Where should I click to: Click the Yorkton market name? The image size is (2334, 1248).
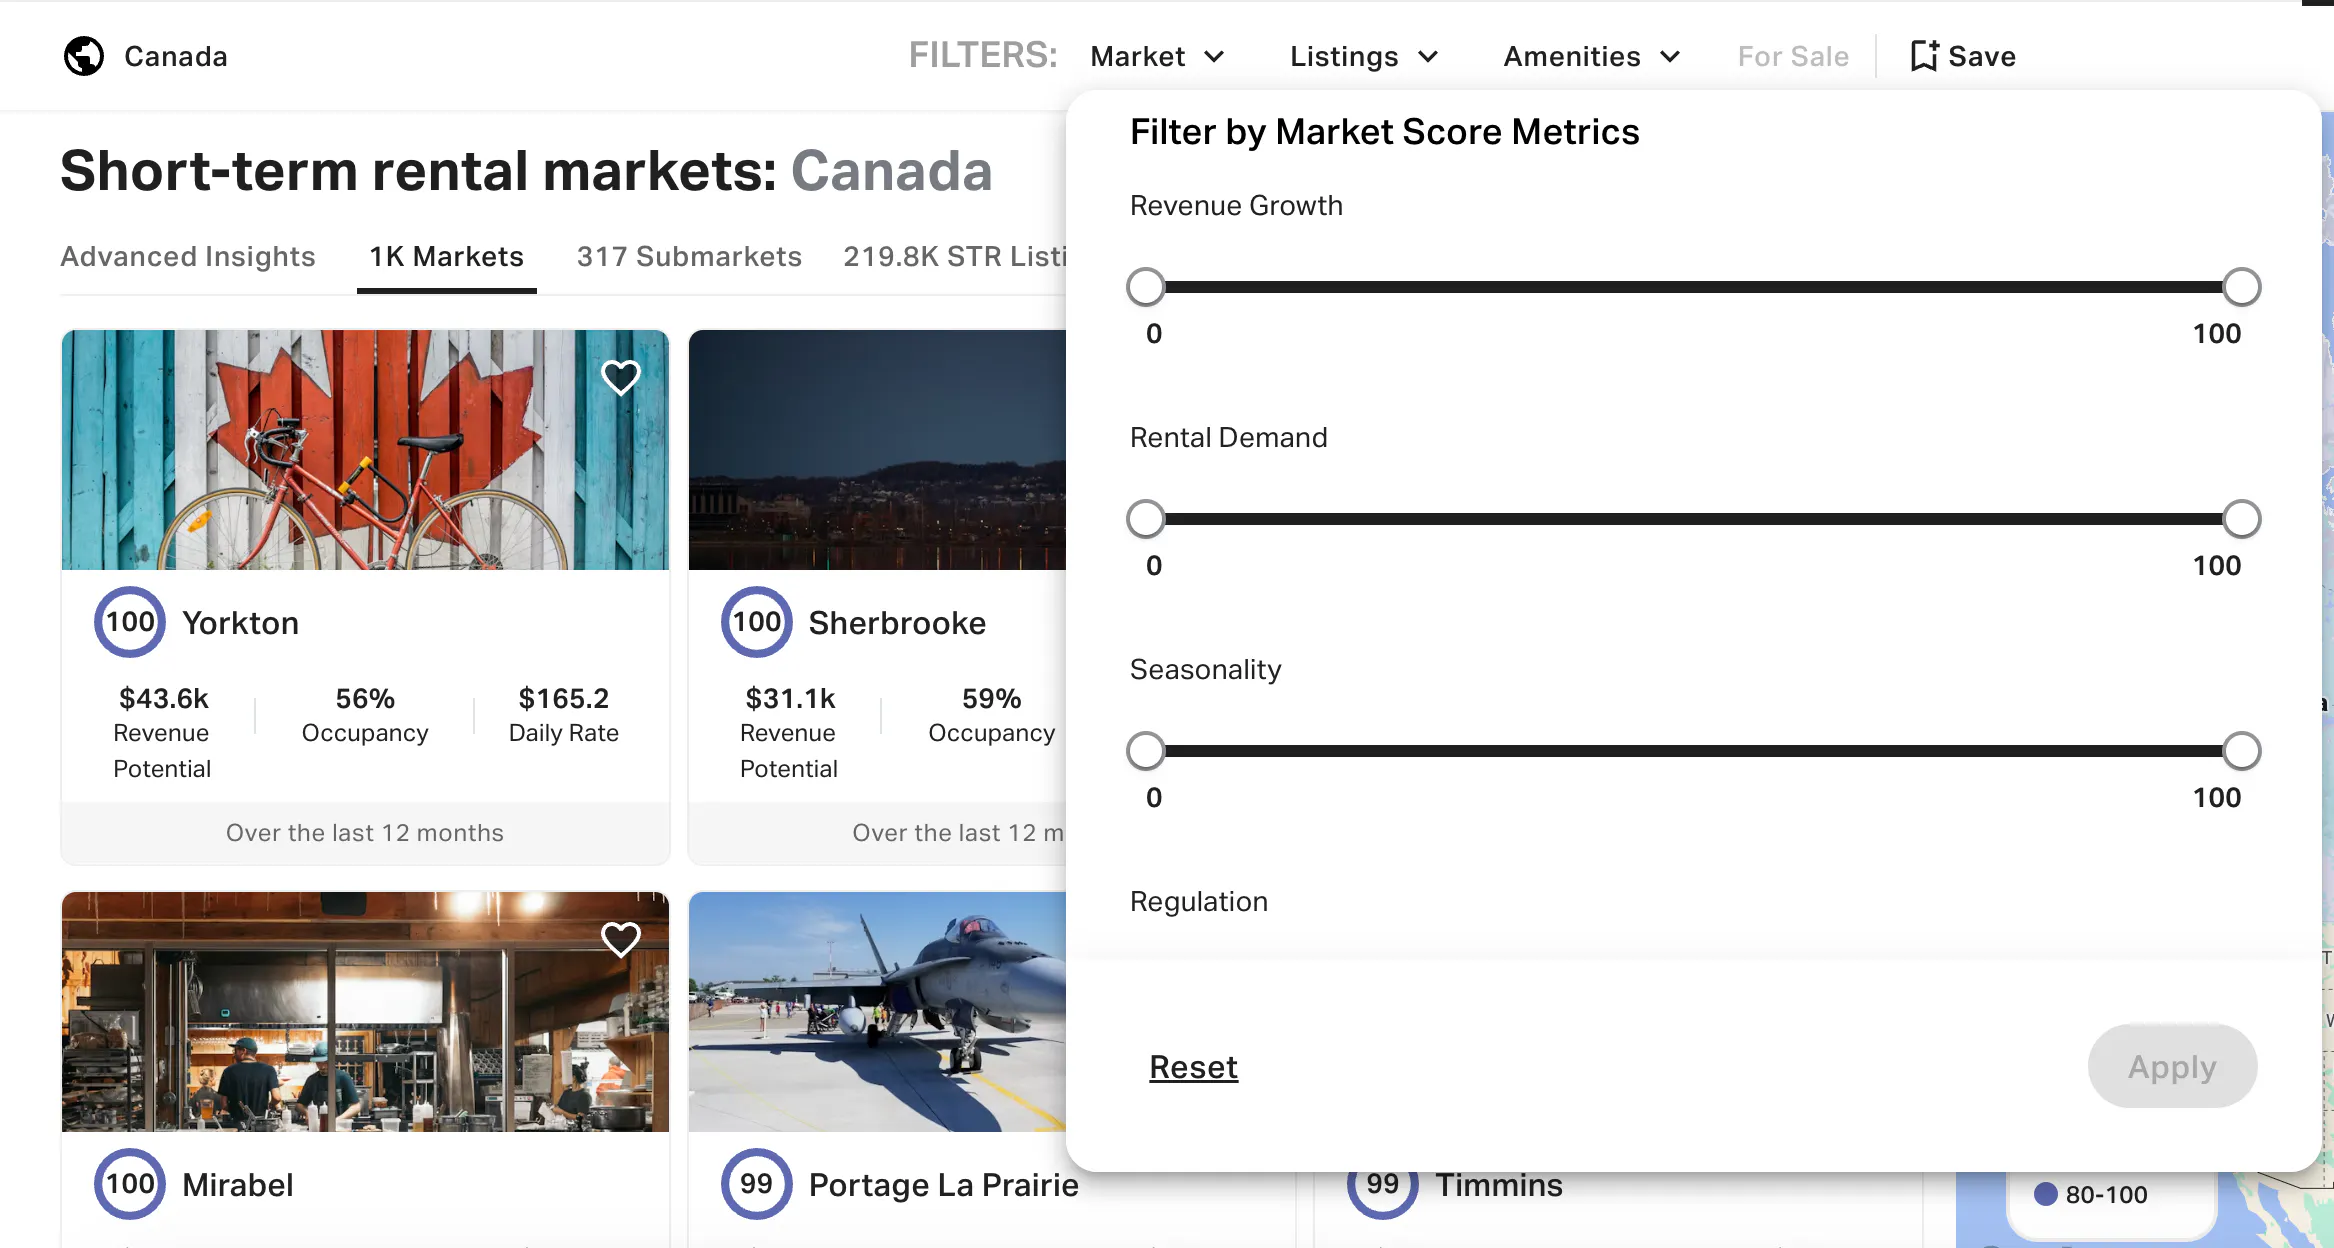point(240,623)
